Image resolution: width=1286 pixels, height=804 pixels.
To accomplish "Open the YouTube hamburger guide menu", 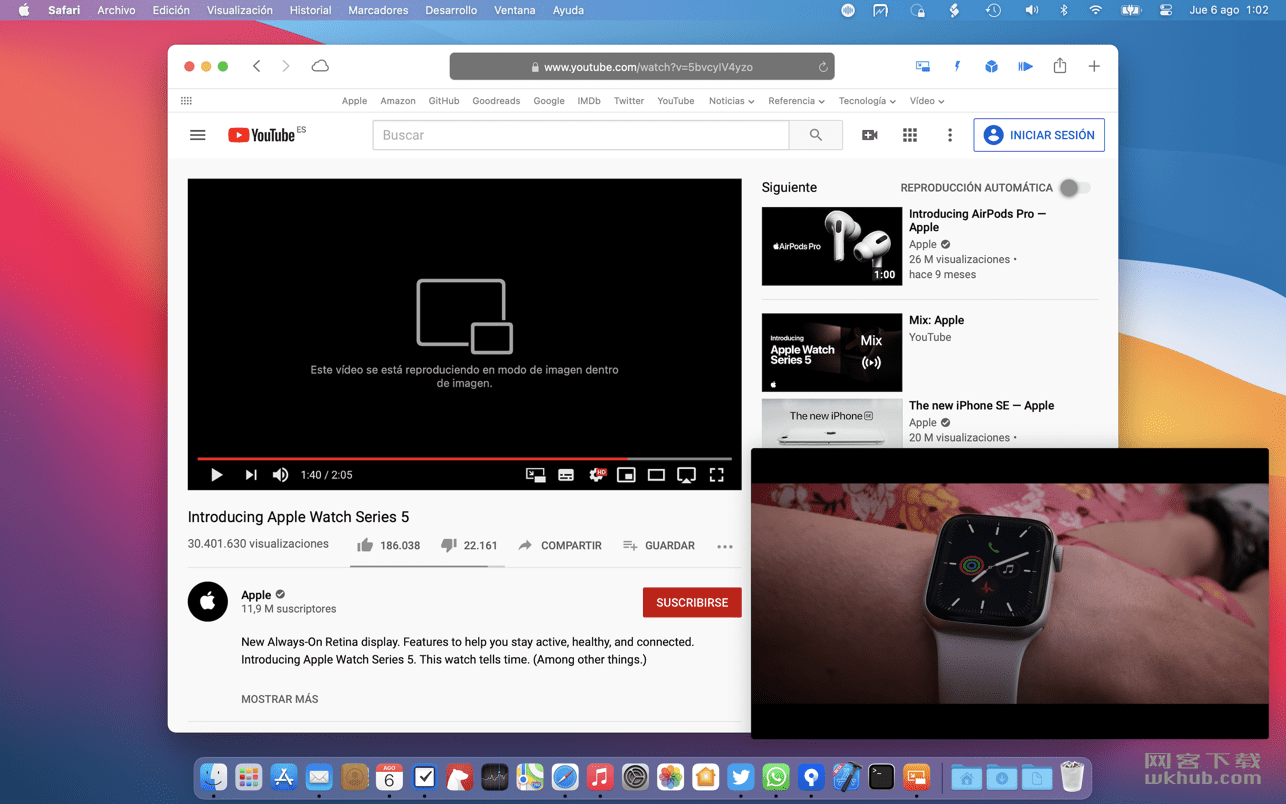I will (198, 135).
